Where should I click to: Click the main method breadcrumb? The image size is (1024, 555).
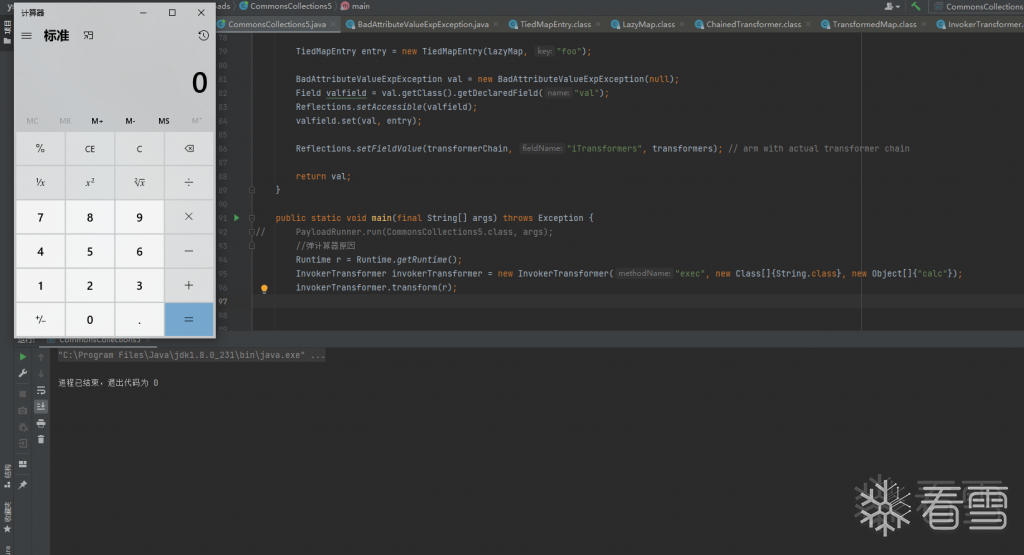[x=355, y=6]
